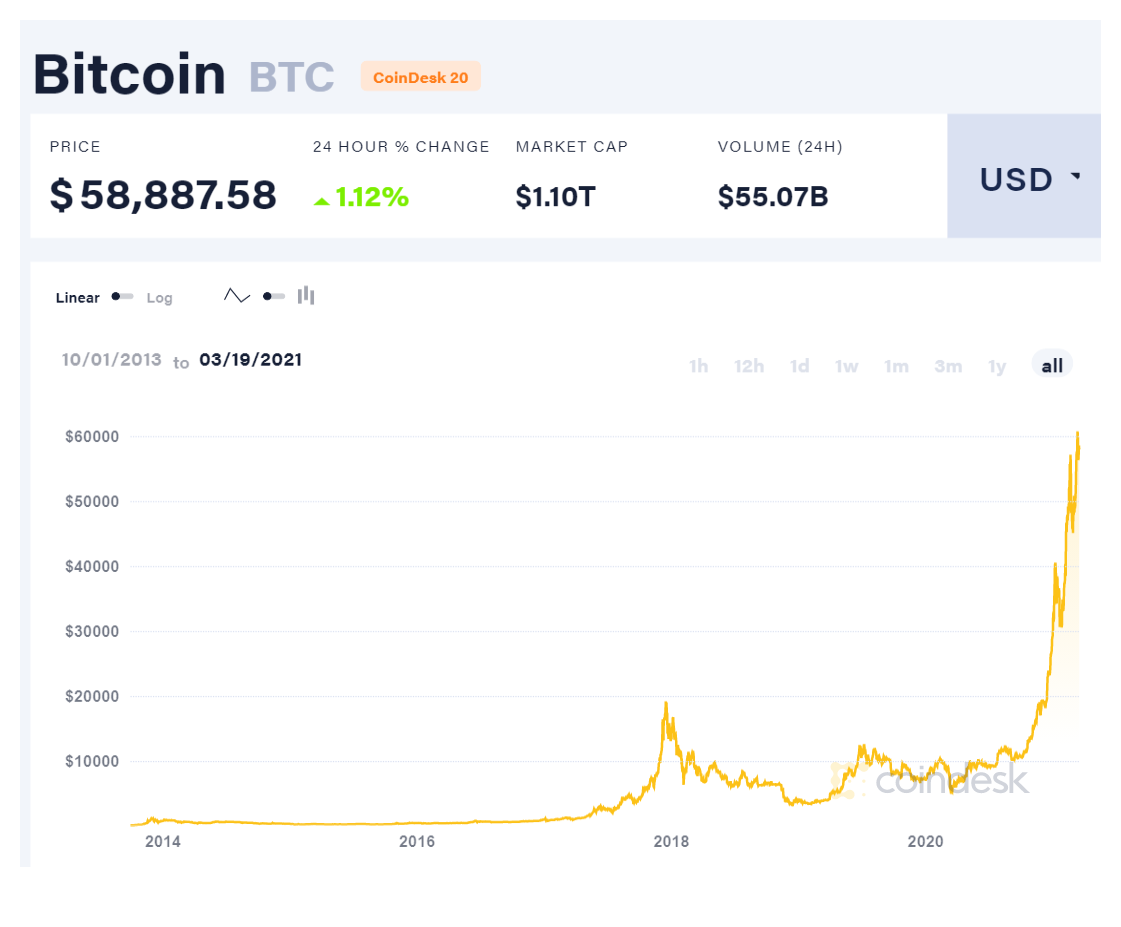Show the 1m time range

[897, 366]
